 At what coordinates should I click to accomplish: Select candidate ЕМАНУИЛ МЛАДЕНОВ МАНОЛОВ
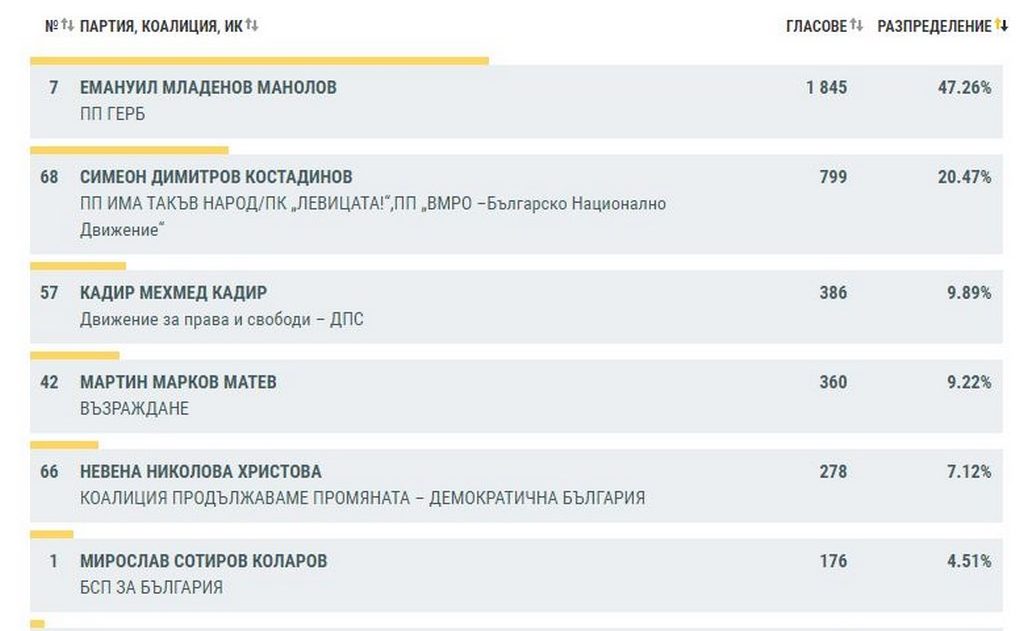[x=208, y=88]
